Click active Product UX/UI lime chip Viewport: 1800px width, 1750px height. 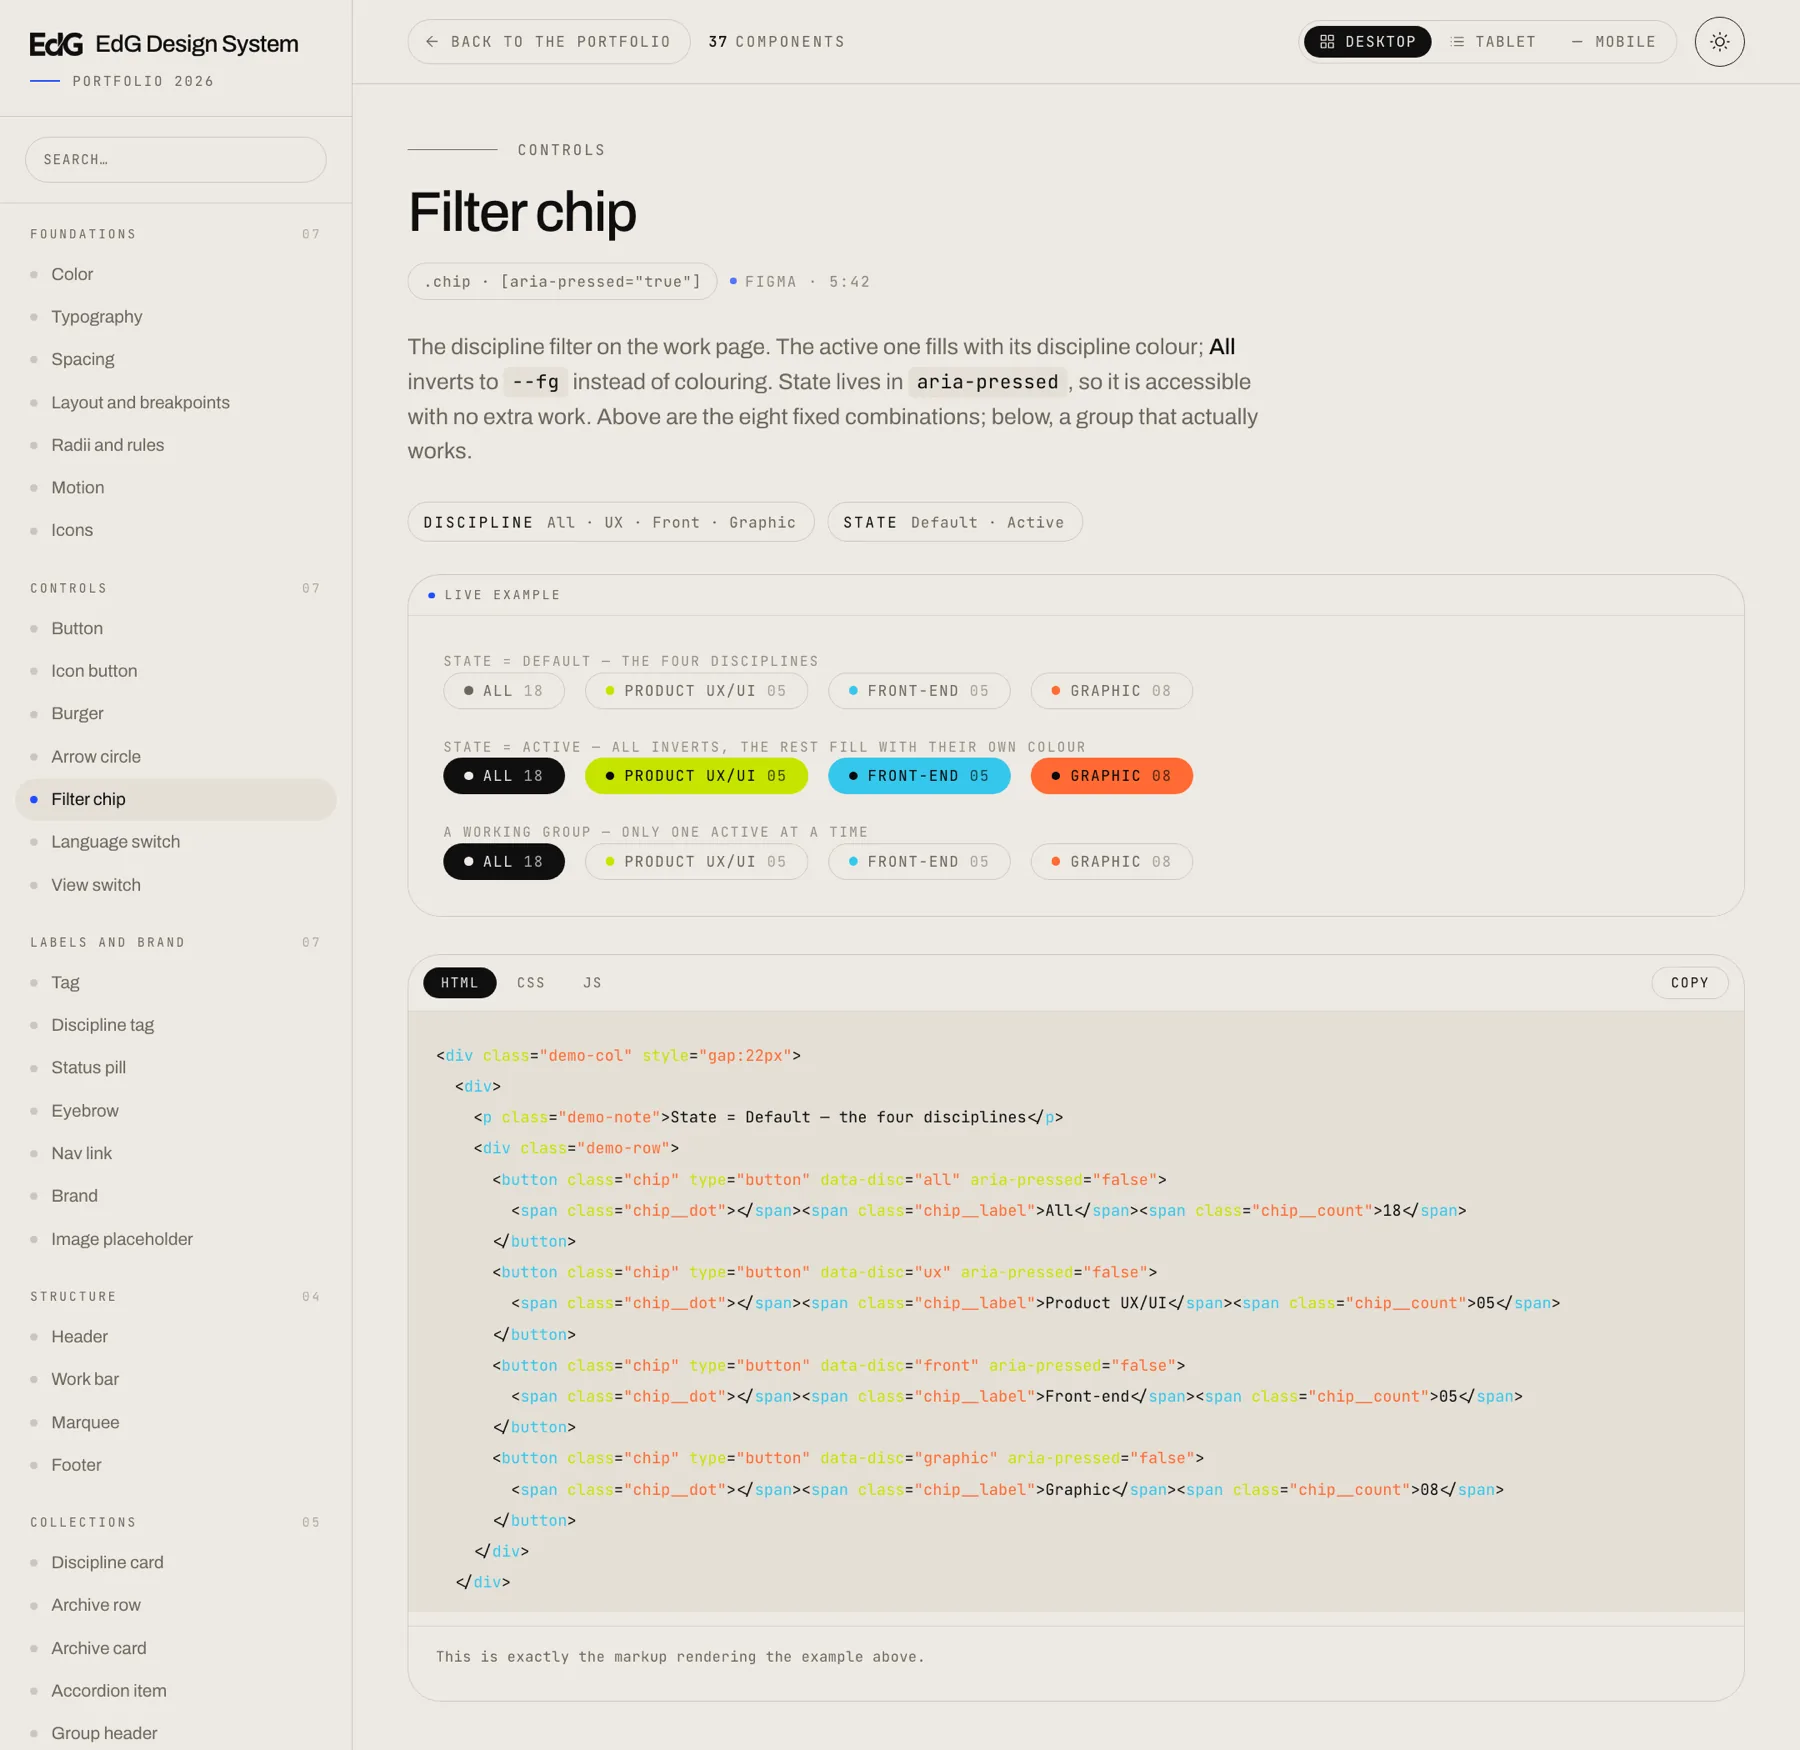[x=696, y=776]
